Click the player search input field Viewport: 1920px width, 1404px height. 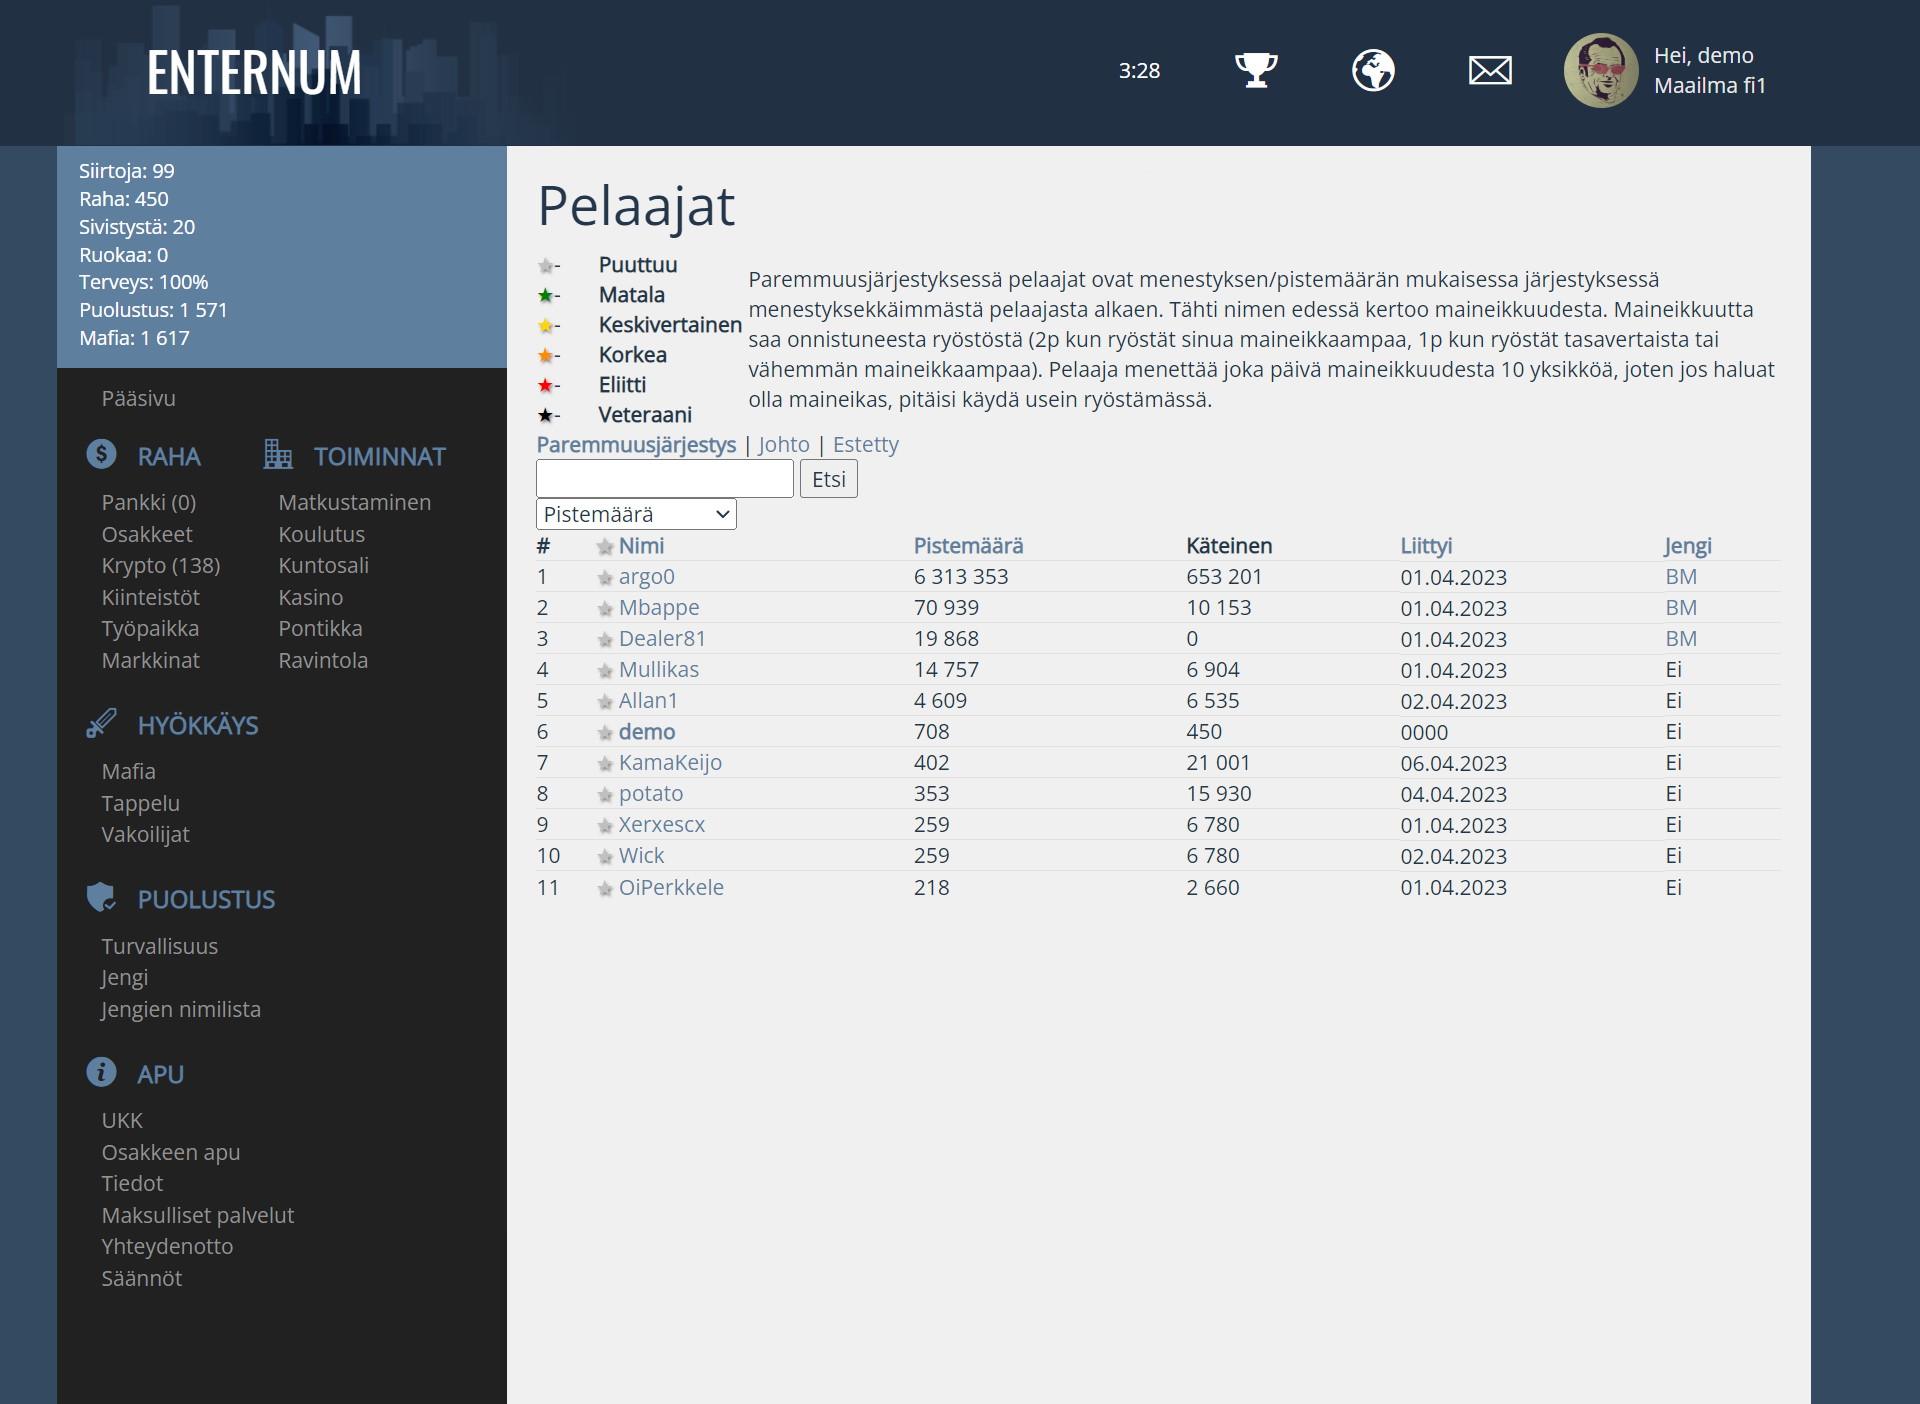tap(664, 479)
